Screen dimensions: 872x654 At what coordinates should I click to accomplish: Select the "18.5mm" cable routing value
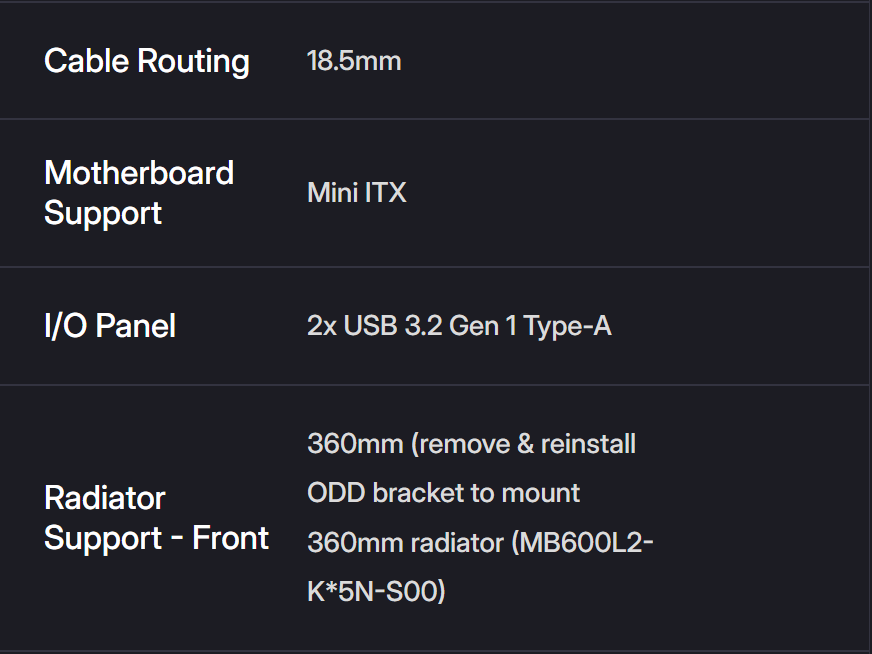point(354,61)
